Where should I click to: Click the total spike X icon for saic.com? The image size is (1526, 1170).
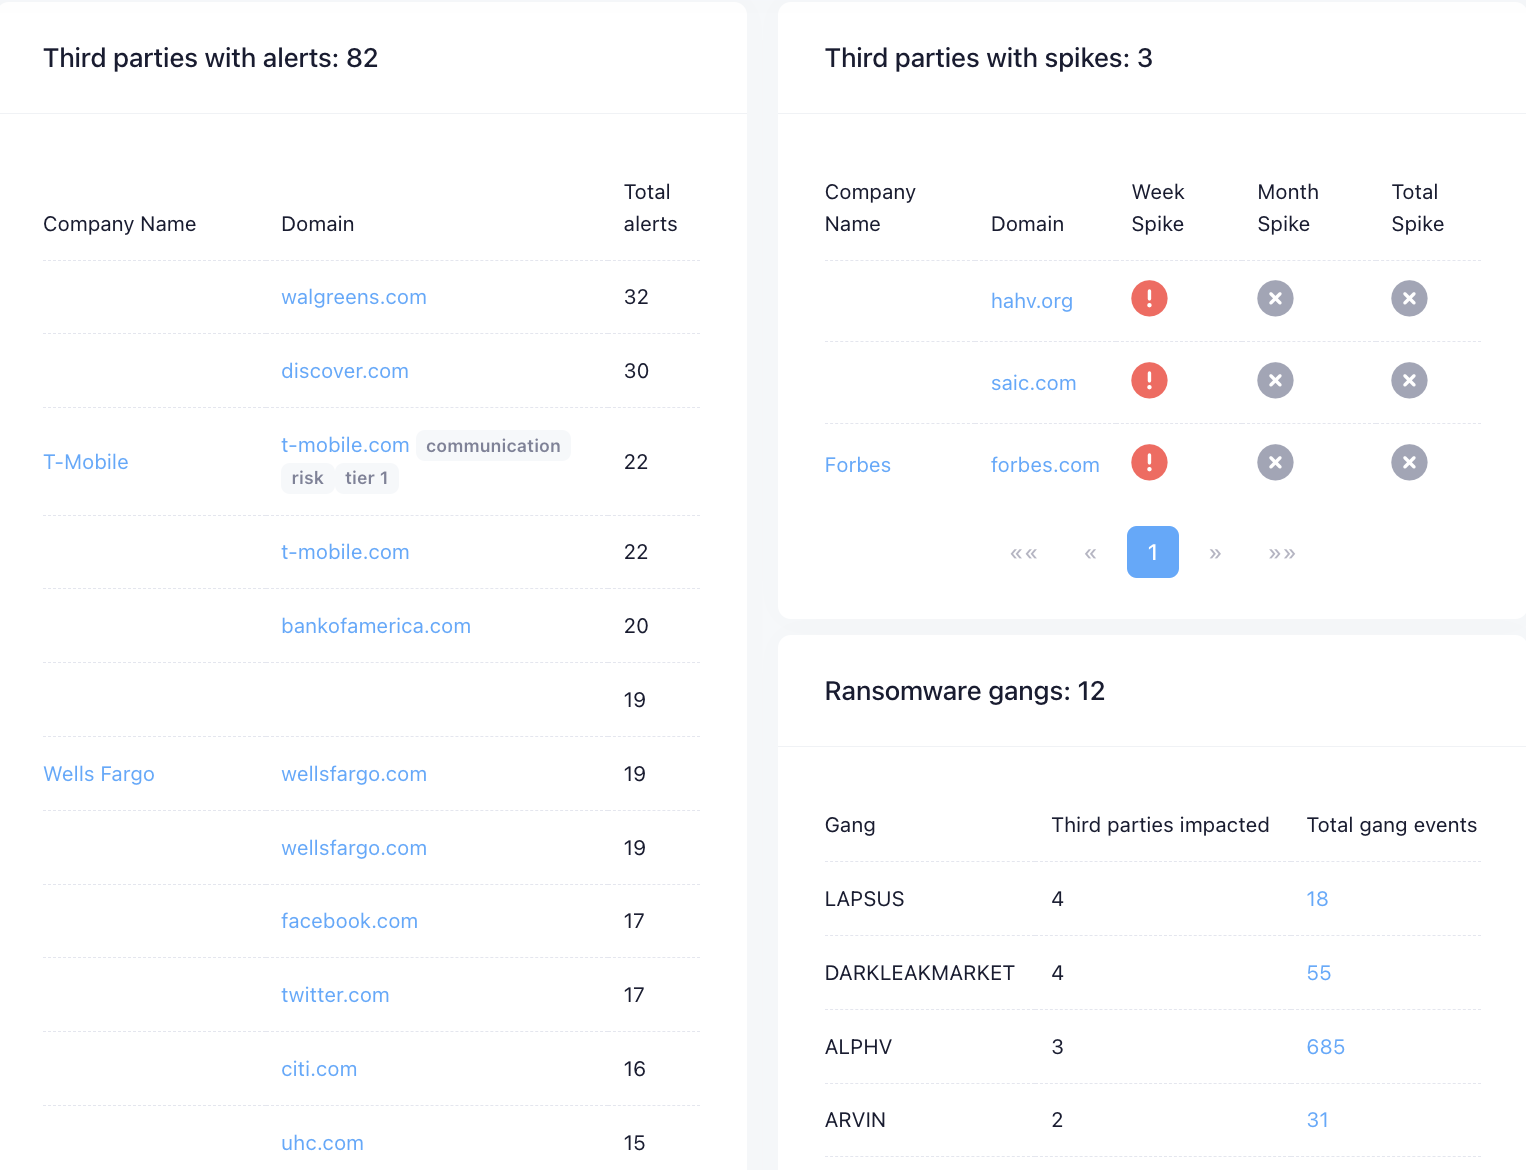pyautogui.click(x=1409, y=380)
